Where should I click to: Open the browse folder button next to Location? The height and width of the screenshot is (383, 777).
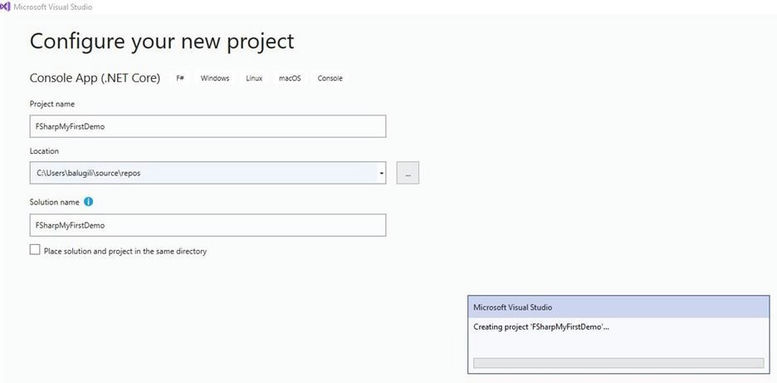(408, 173)
